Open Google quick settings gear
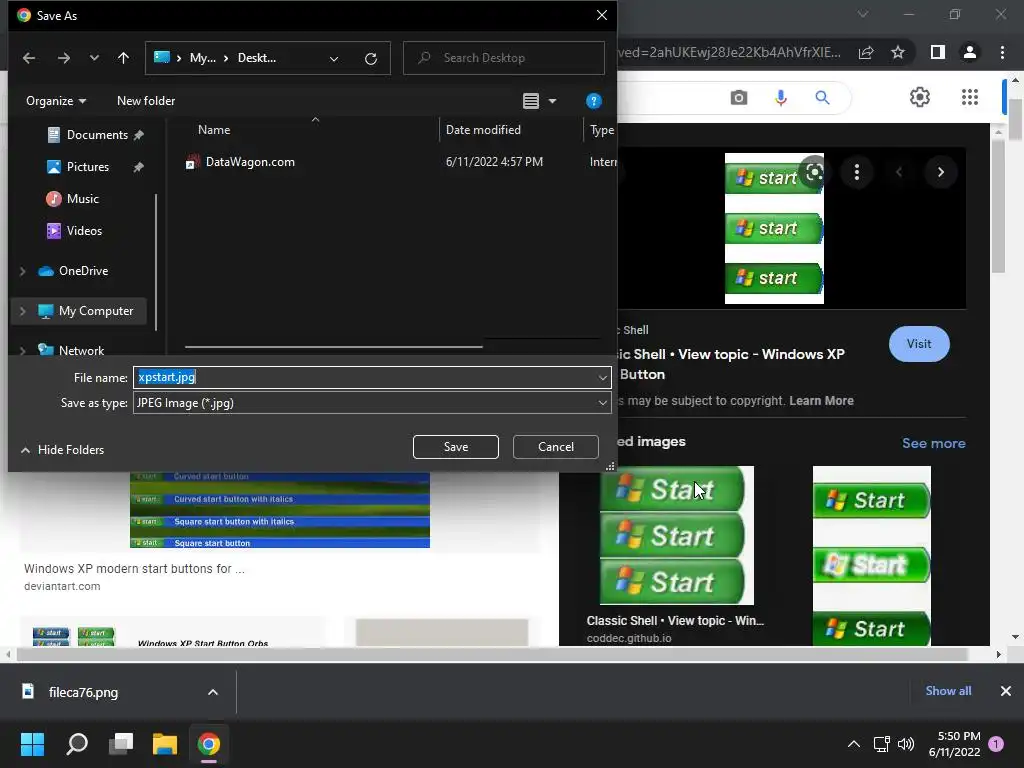Image resolution: width=1024 pixels, height=768 pixels. 920,97
